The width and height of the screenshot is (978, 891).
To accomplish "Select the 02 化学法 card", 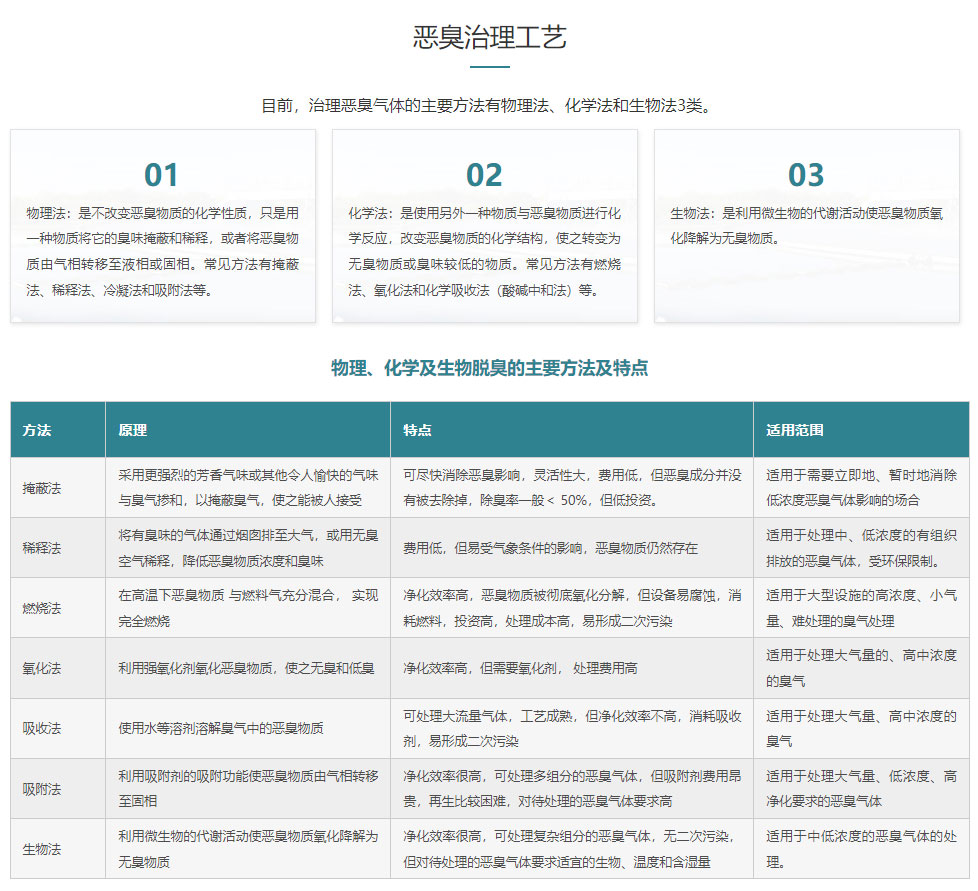I will 485,226.
